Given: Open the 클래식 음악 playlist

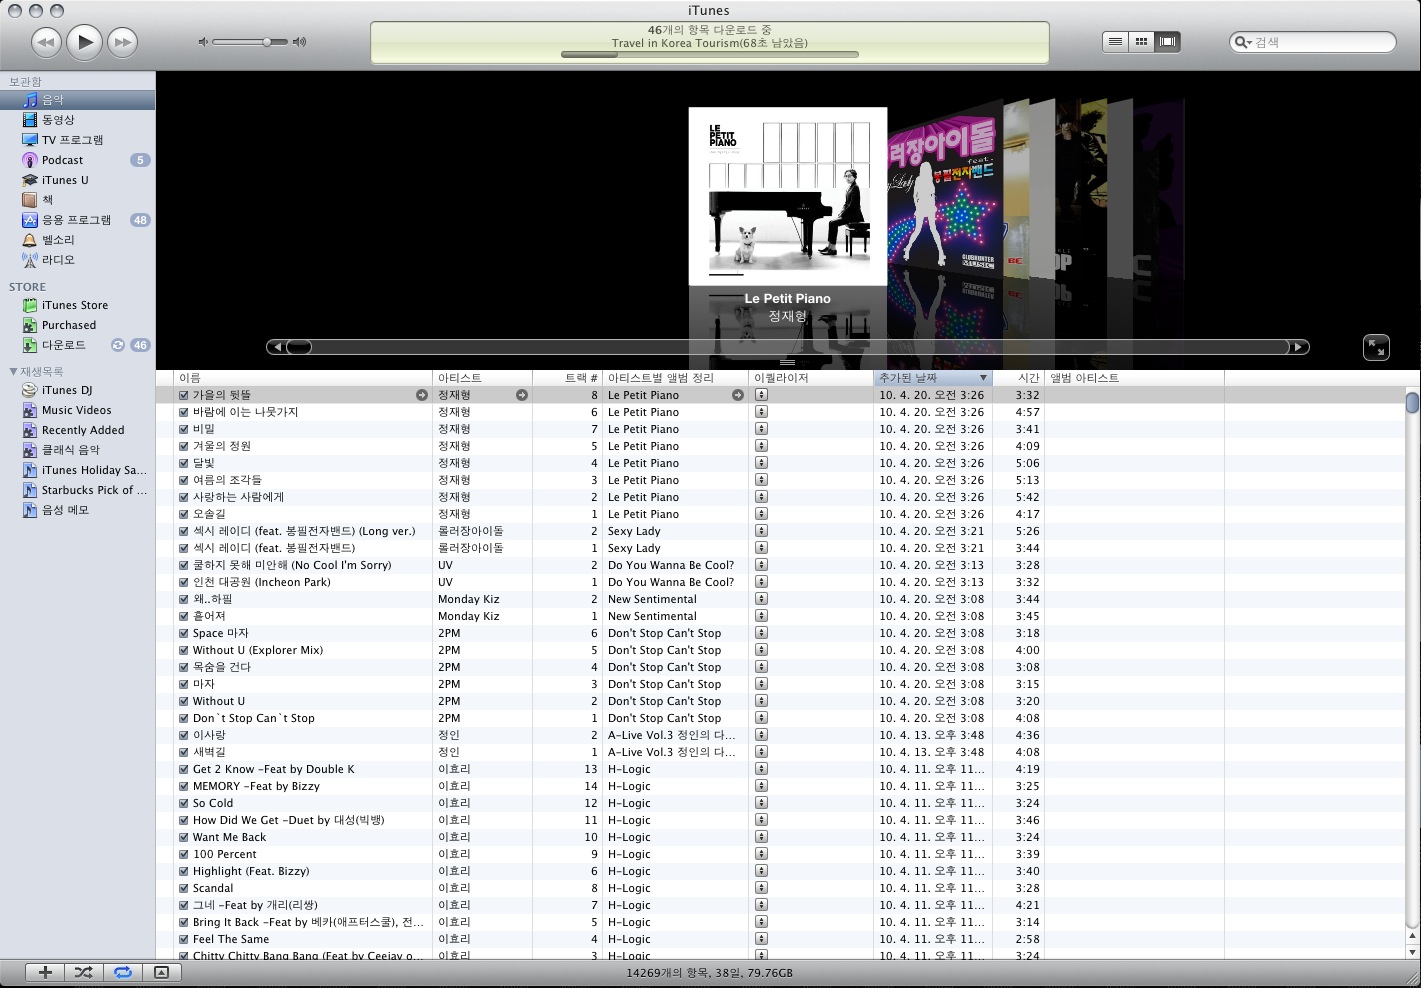Looking at the screenshot, I should click(78, 450).
